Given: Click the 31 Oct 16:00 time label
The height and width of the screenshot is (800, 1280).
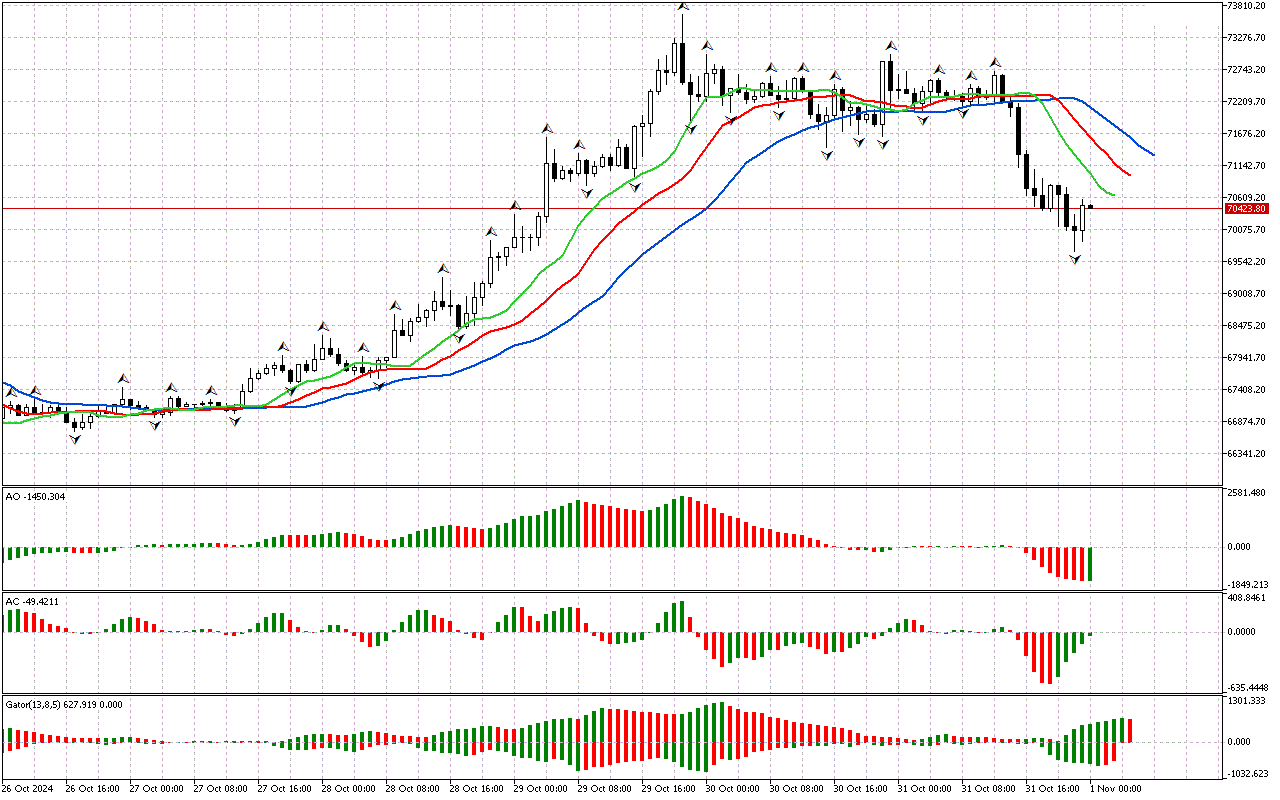Looking at the screenshot, I should tap(1052, 788).
